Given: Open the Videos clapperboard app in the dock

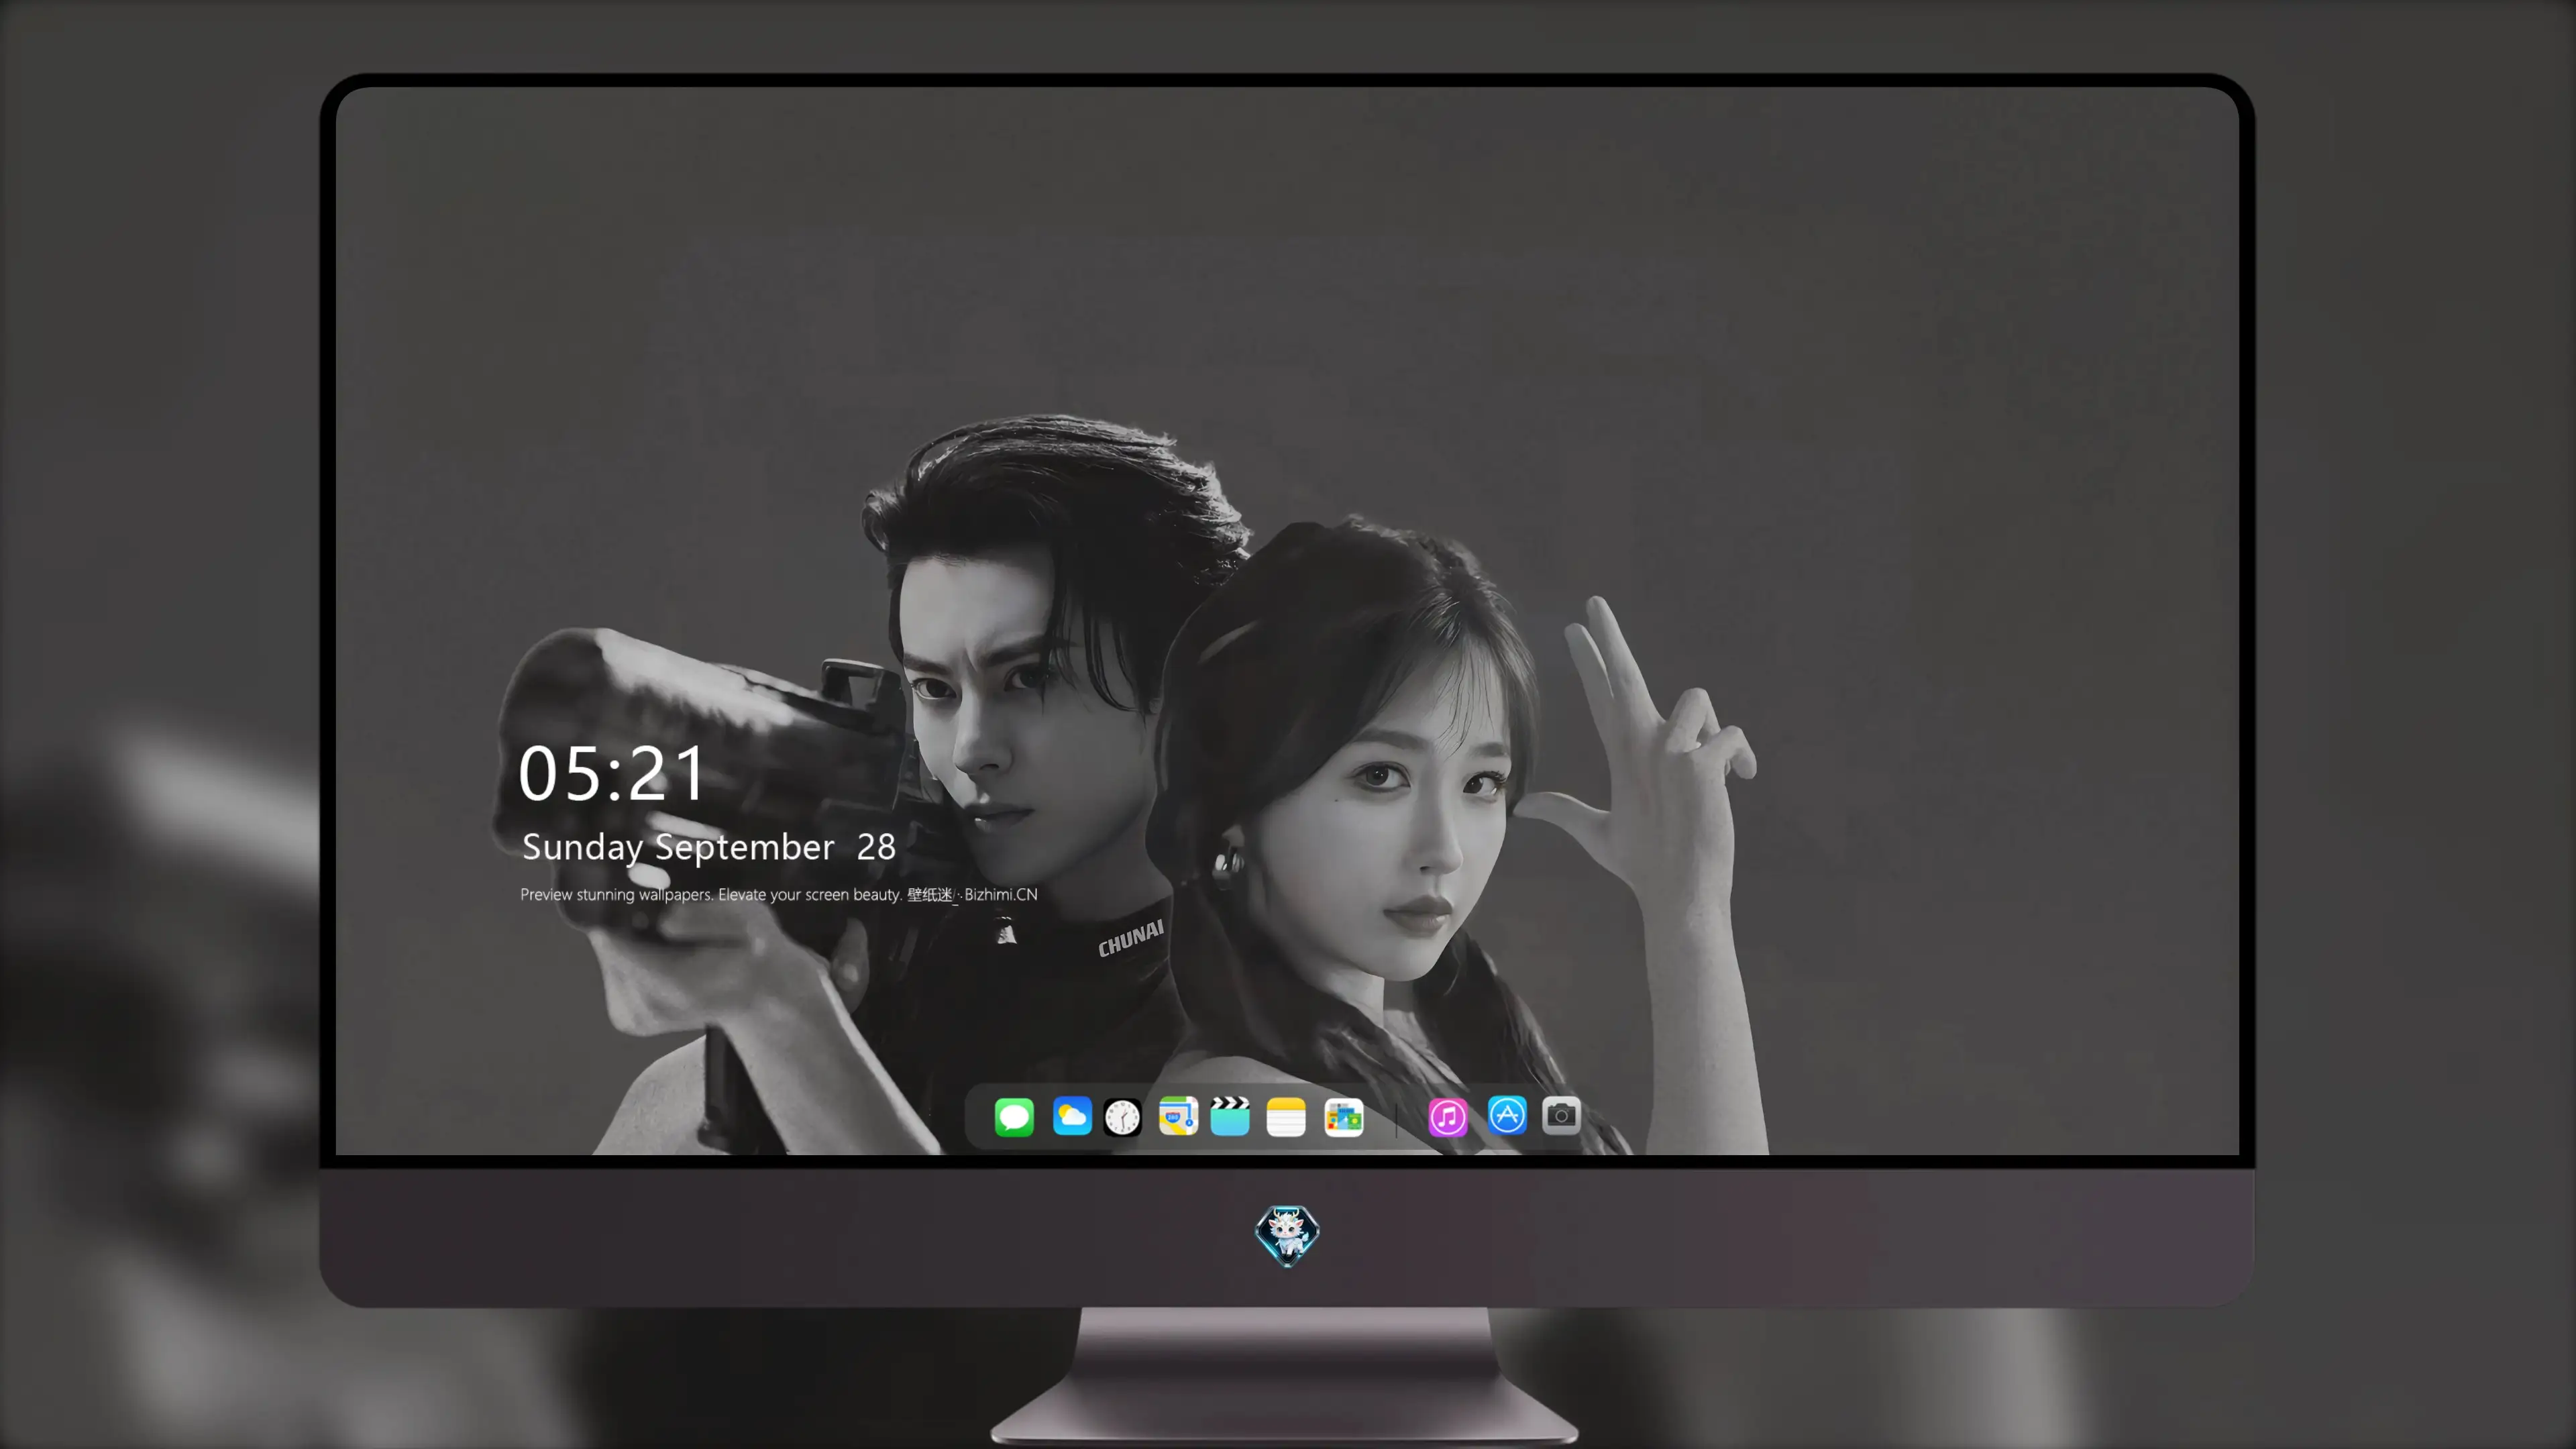Looking at the screenshot, I should point(1230,1116).
